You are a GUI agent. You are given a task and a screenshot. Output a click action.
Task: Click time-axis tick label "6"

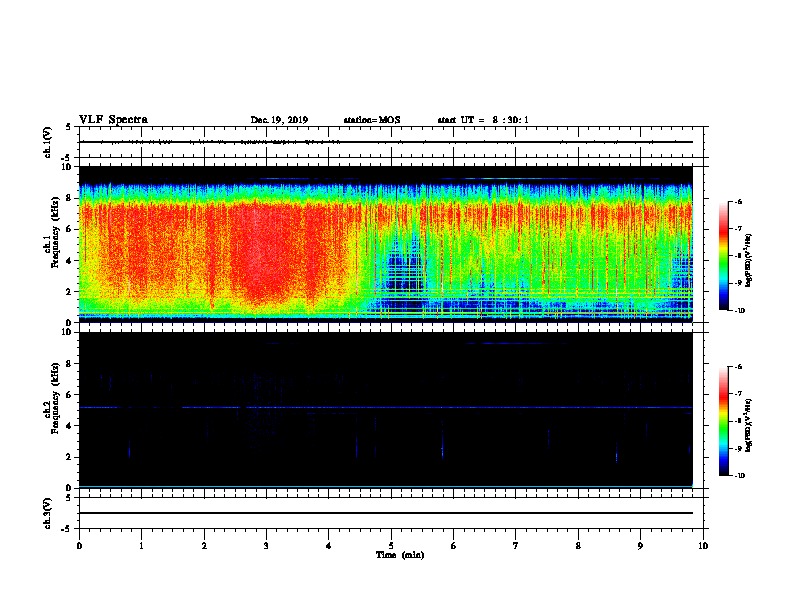pos(454,546)
